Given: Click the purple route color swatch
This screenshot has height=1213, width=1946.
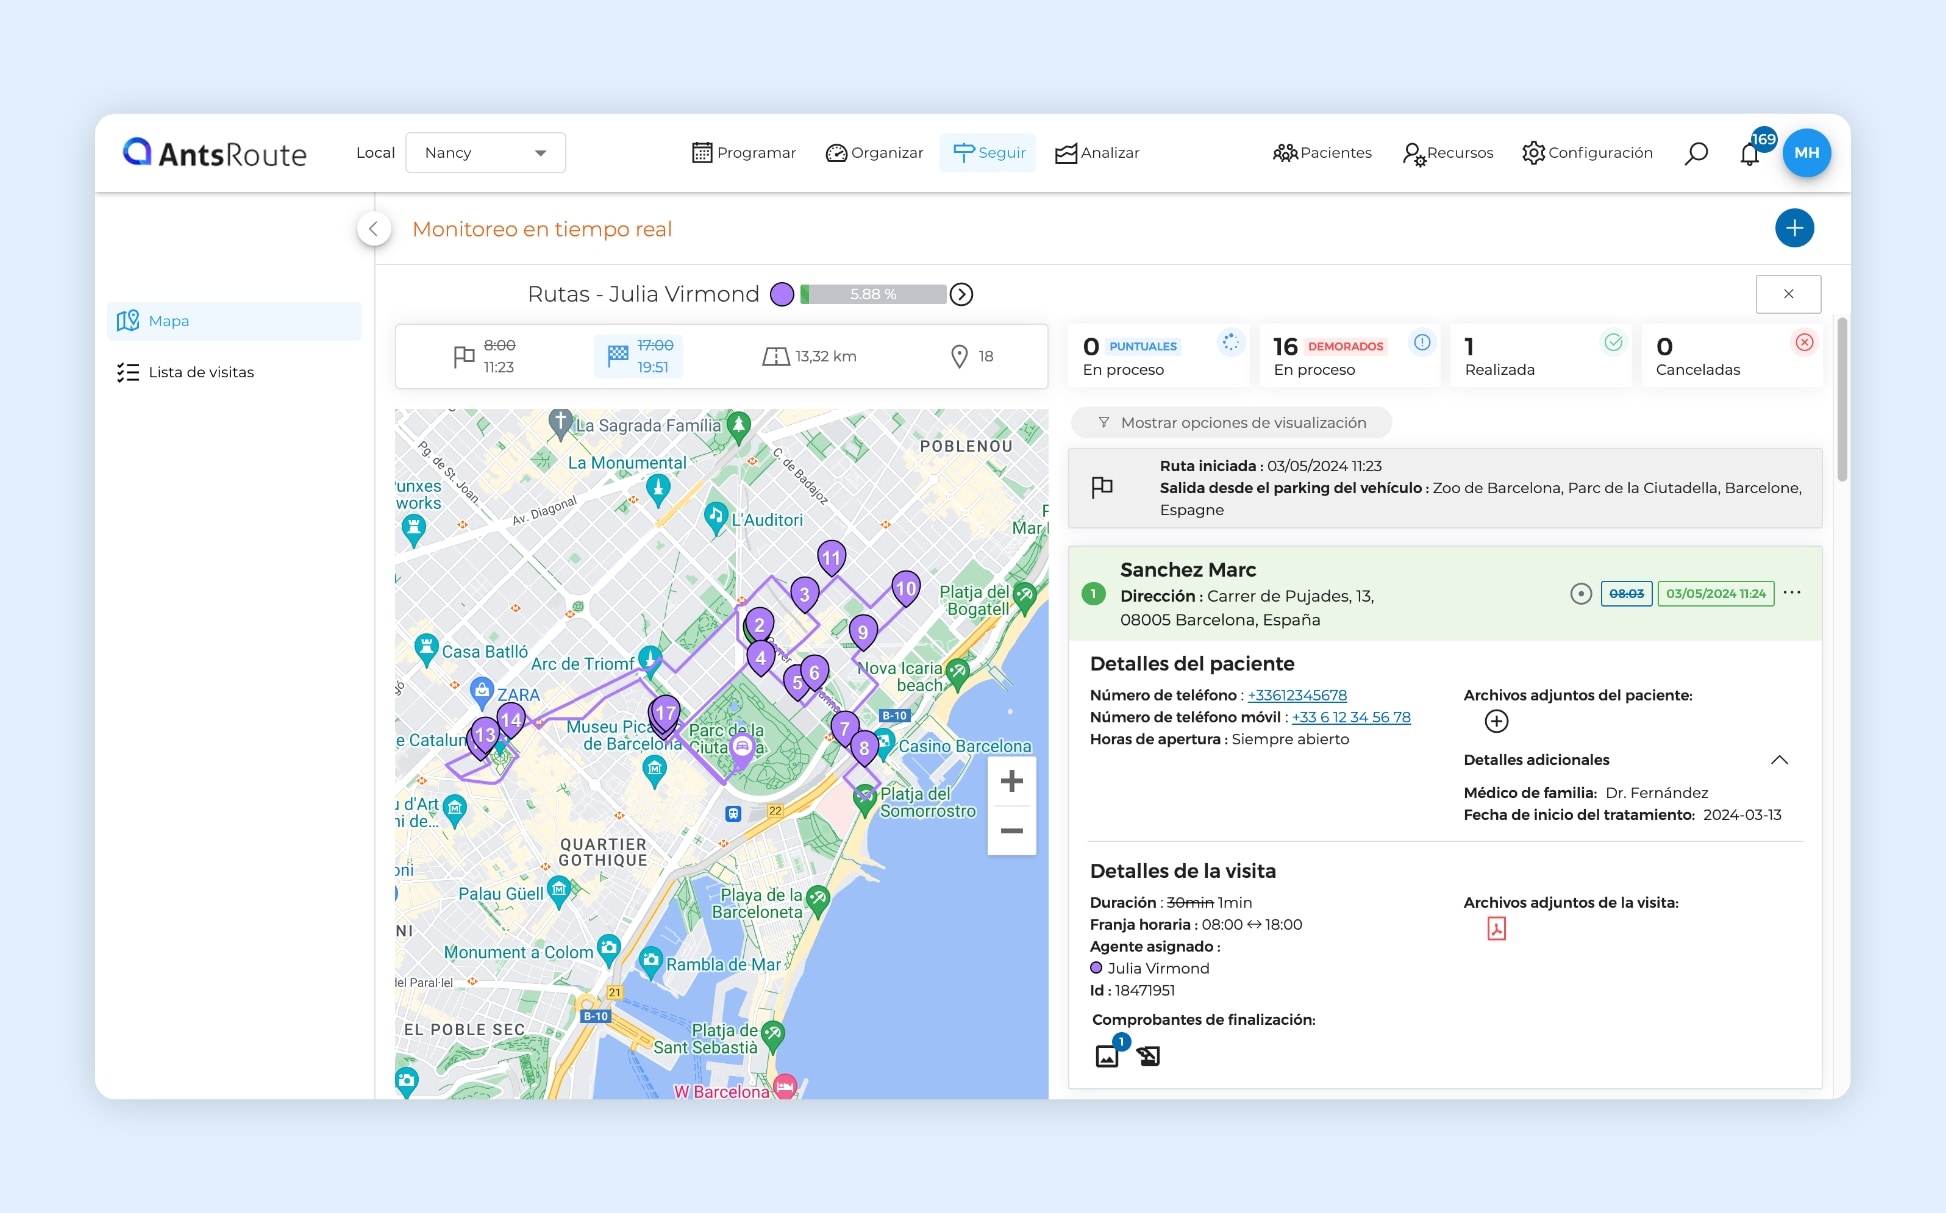Looking at the screenshot, I should click(x=782, y=294).
